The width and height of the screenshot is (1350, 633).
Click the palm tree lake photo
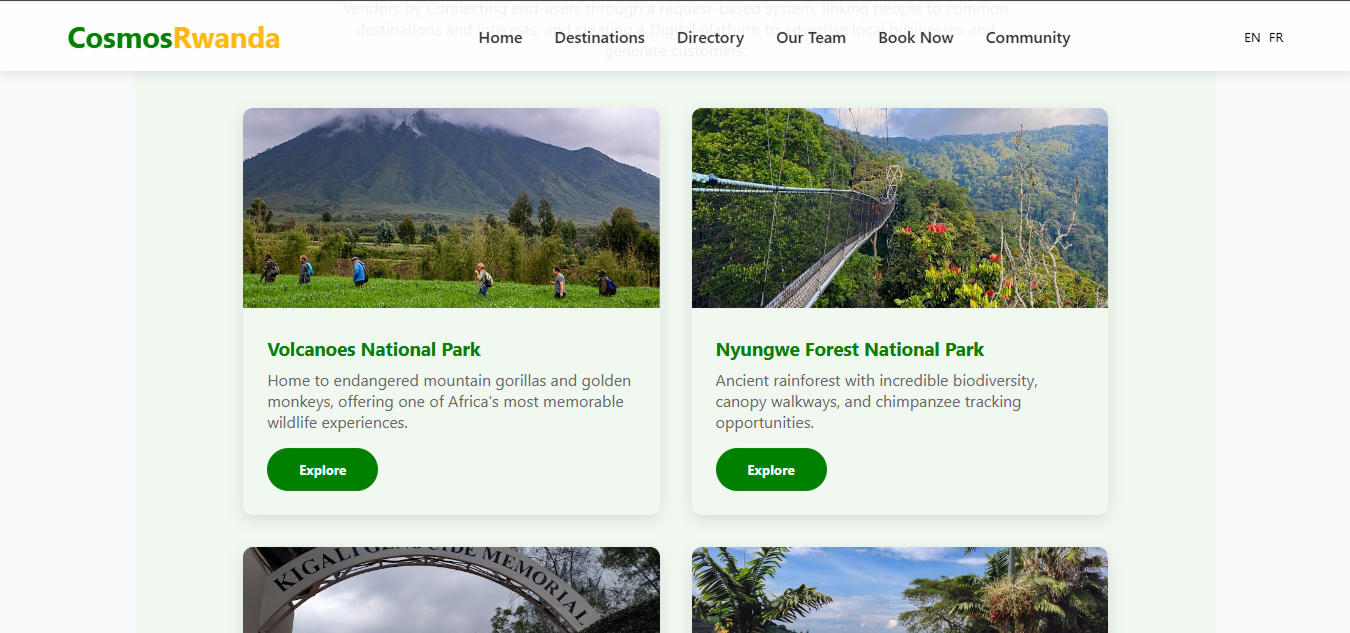pyautogui.click(x=899, y=590)
